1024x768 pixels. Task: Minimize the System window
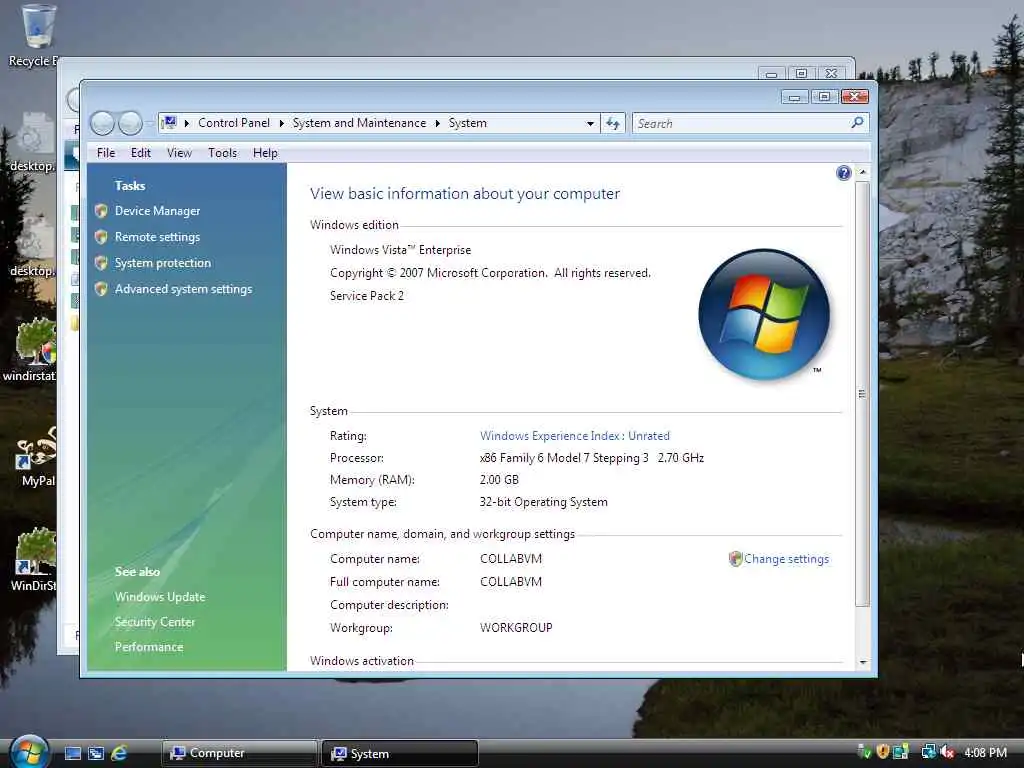click(x=795, y=97)
